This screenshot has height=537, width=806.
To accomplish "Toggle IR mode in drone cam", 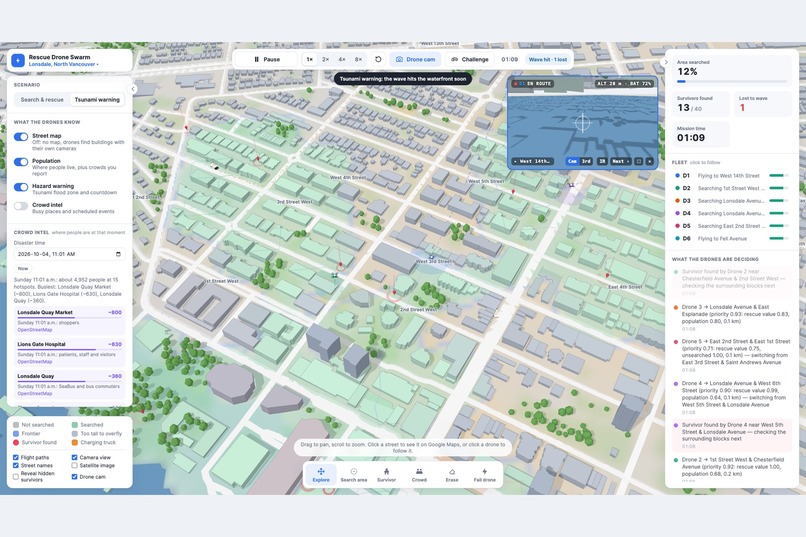I will pos(602,161).
